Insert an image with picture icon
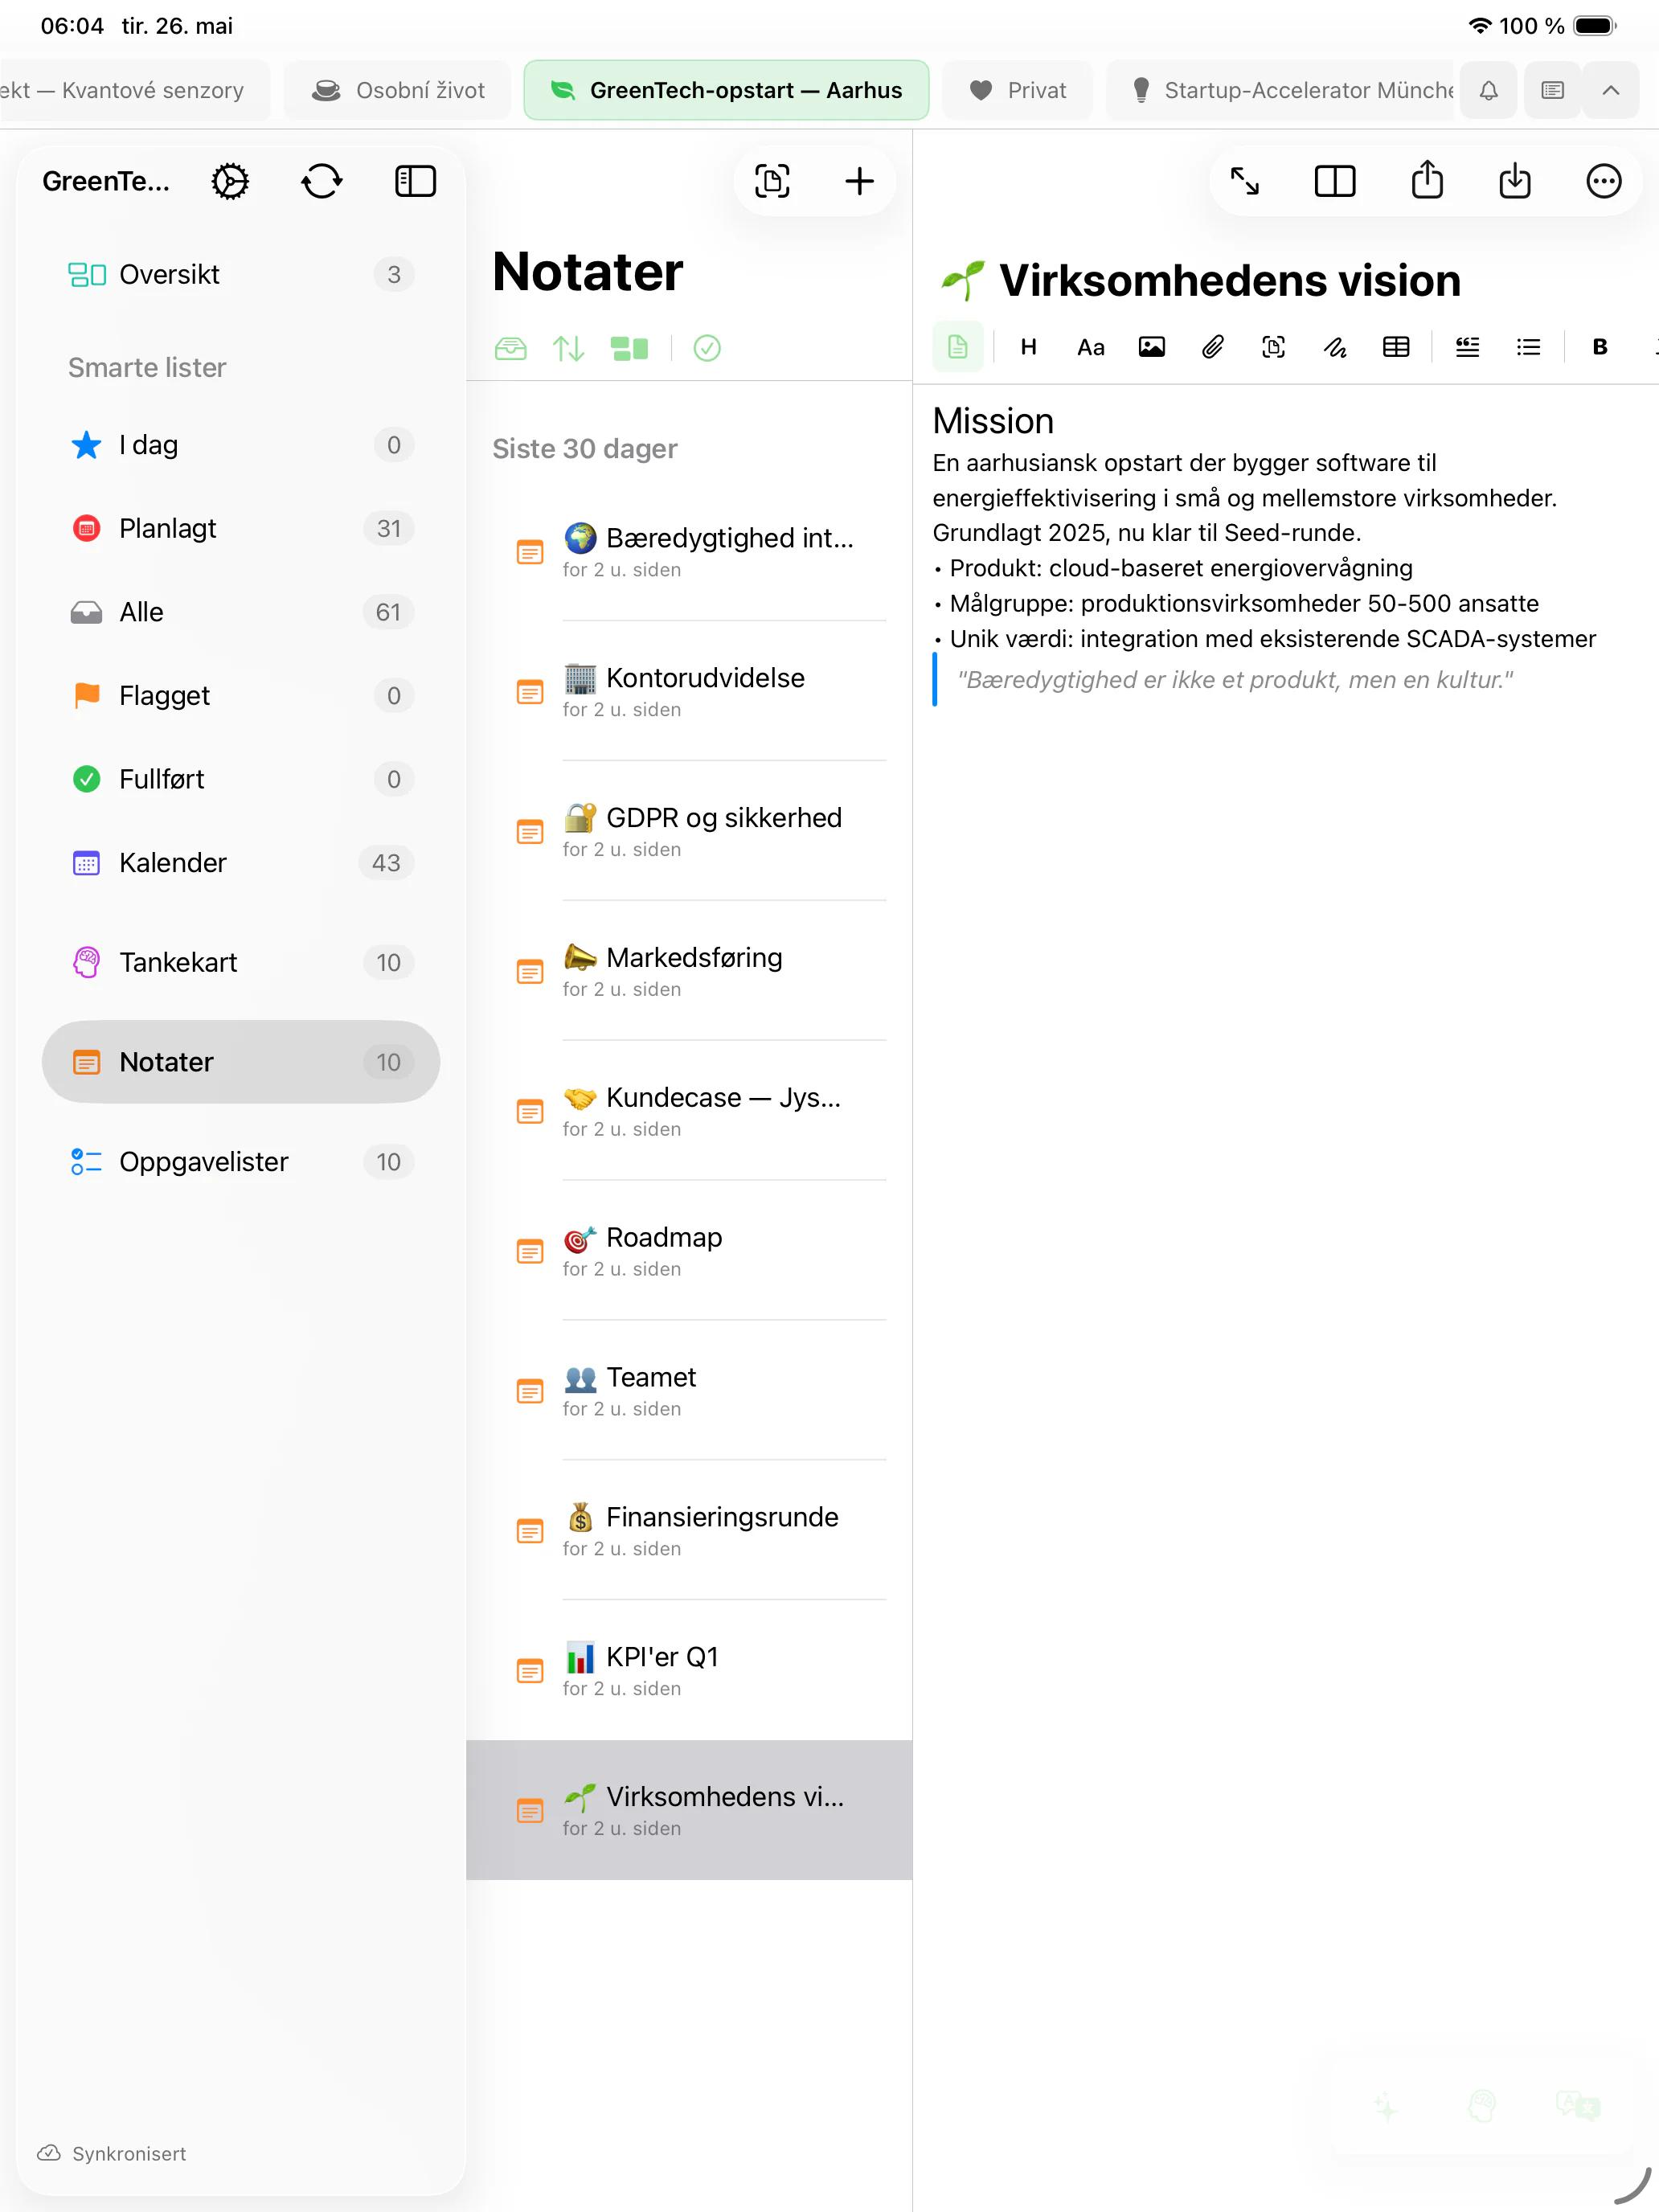The image size is (1659, 2212). pos(1151,347)
